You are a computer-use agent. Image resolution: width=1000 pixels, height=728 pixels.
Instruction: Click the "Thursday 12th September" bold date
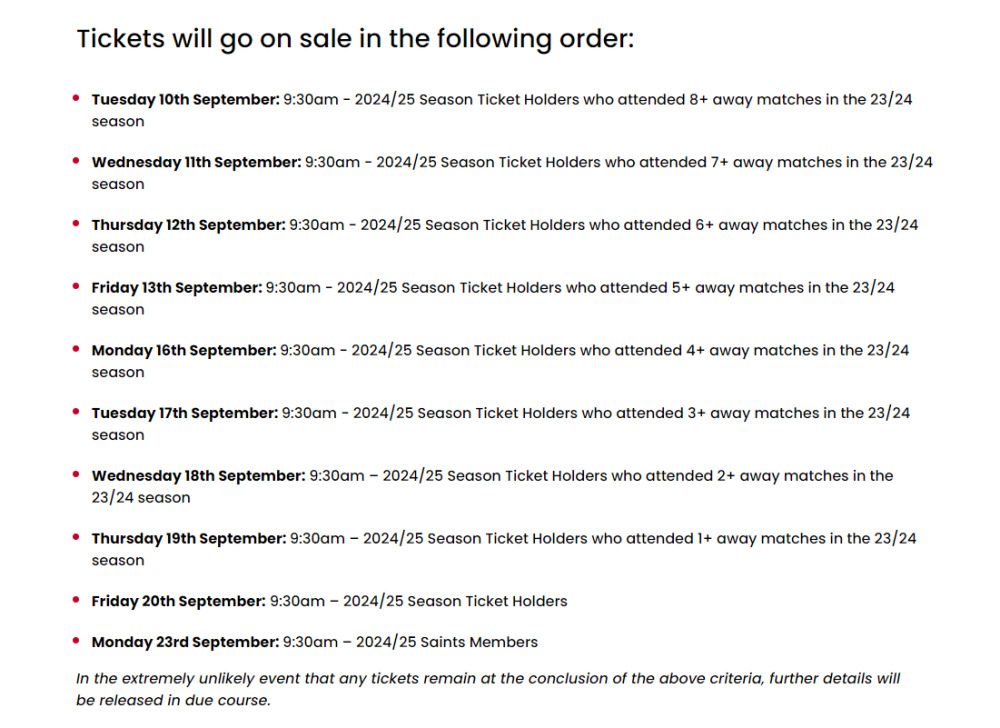[188, 225]
